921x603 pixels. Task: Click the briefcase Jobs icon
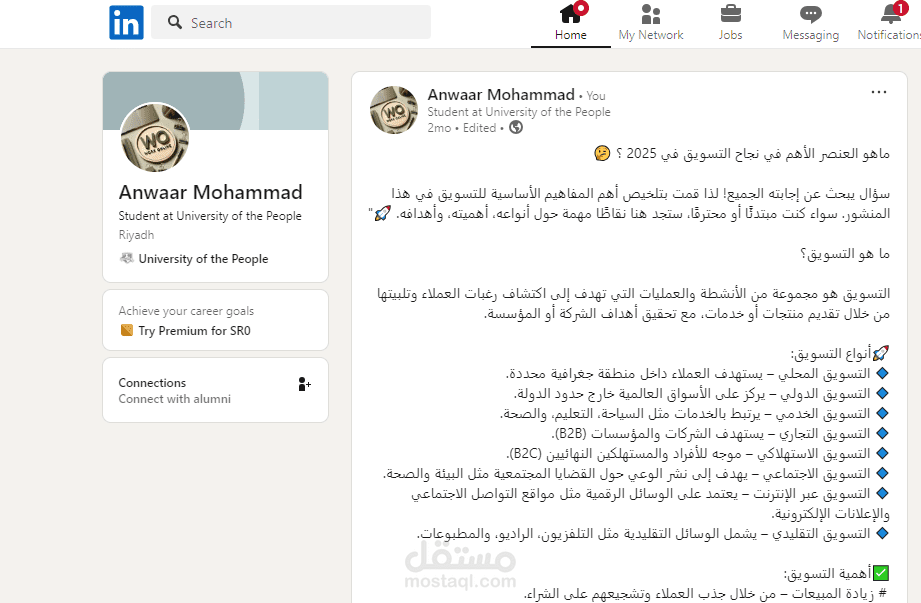click(731, 14)
